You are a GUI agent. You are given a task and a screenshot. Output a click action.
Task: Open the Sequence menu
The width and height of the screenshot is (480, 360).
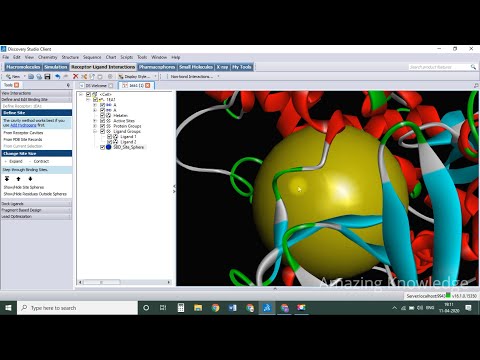coord(92,57)
